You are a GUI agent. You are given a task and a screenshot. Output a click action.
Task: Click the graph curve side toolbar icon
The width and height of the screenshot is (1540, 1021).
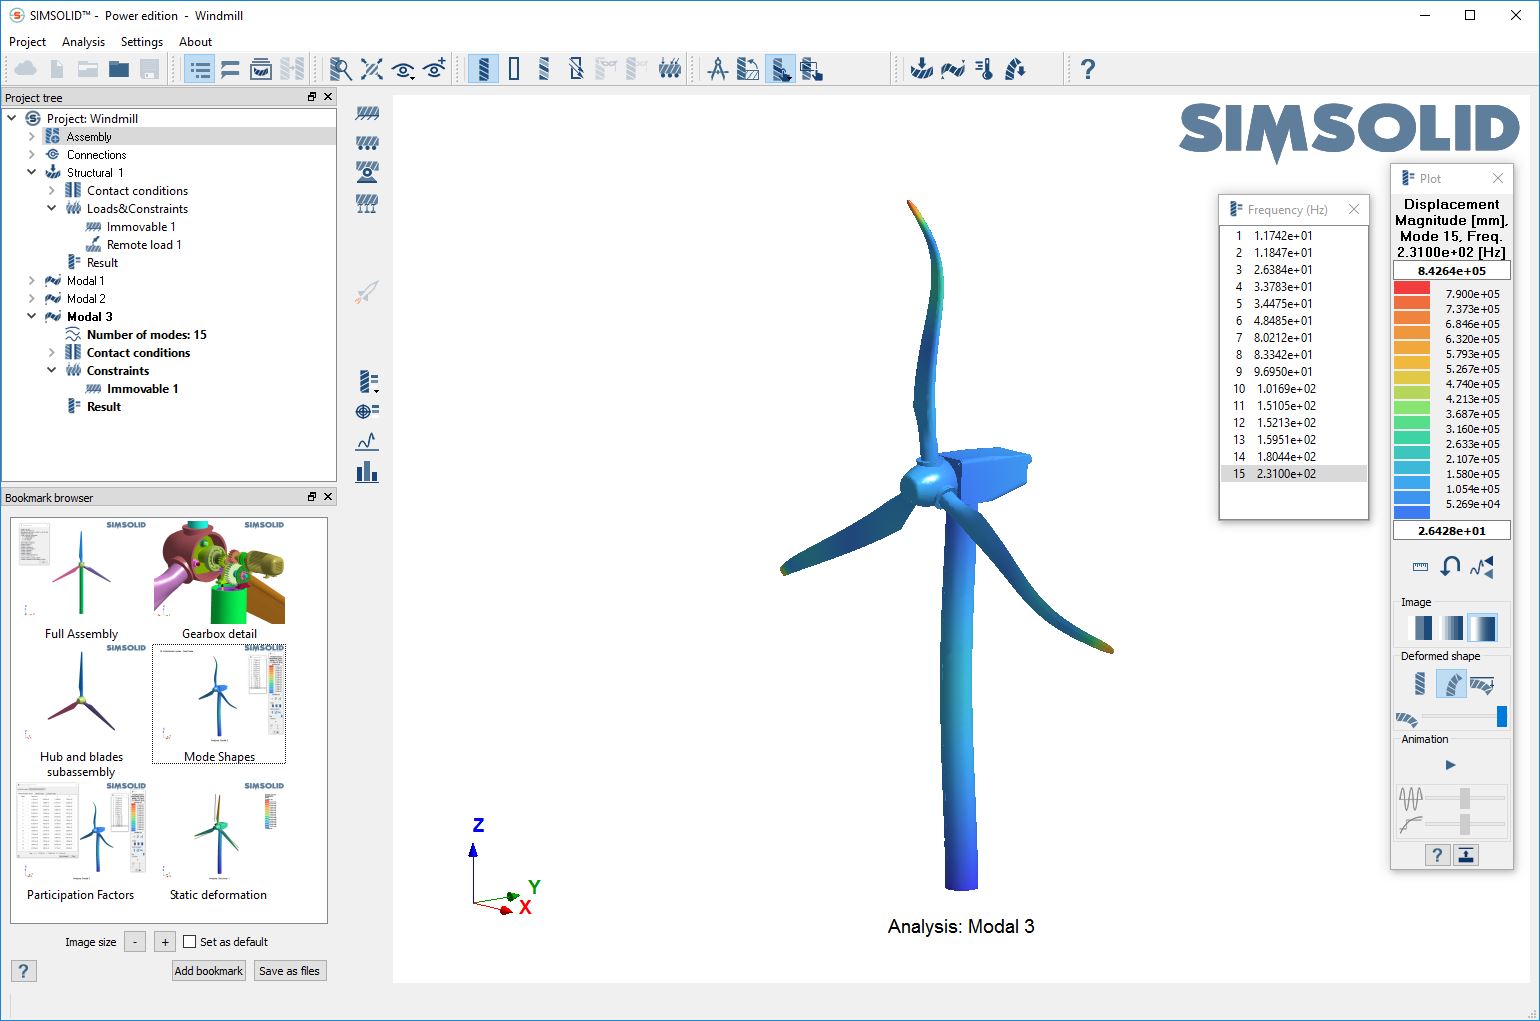pyautogui.click(x=367, y=441)
